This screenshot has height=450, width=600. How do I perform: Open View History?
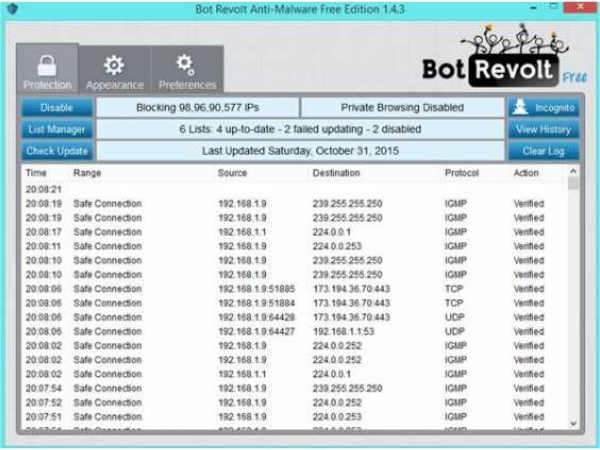[x=543, y=129]
